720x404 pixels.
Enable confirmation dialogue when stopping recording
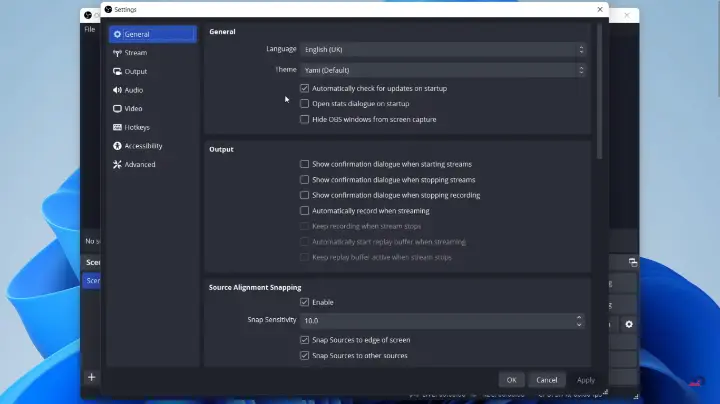point(304,195)
